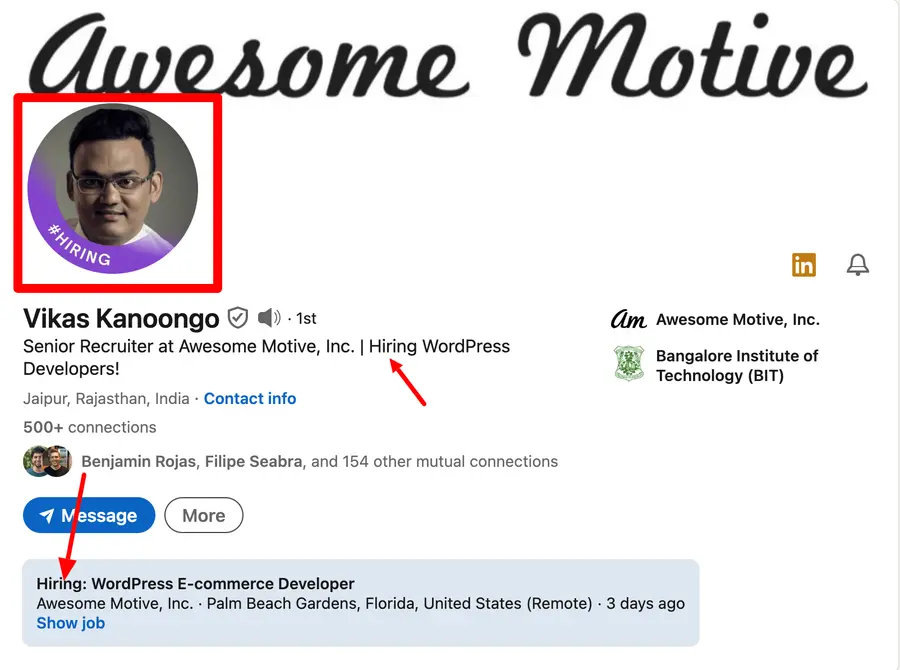View 500+ connections
Image resolution: width=900 pixels, height=670 pixels.
click(x=89, y=427)
